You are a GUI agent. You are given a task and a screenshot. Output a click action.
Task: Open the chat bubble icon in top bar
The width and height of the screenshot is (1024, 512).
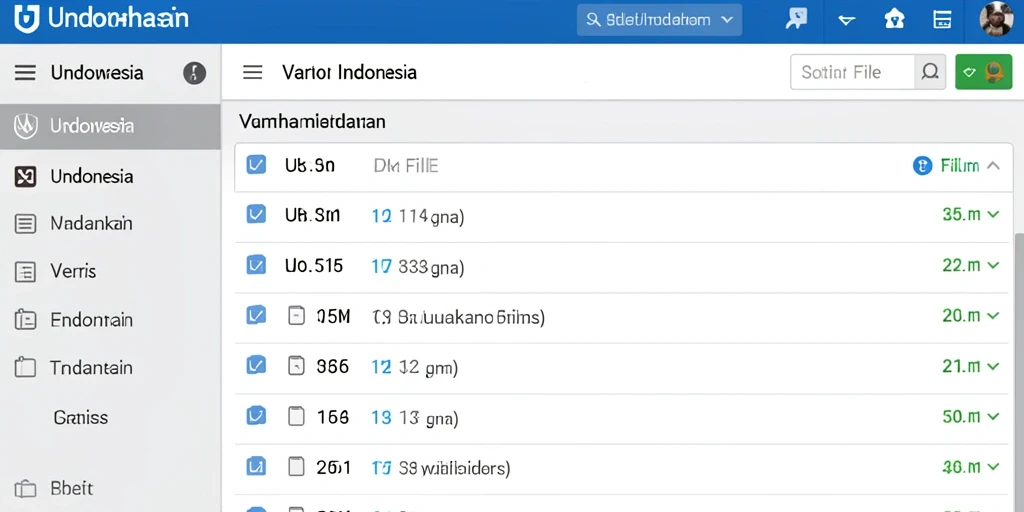(796, 19)
